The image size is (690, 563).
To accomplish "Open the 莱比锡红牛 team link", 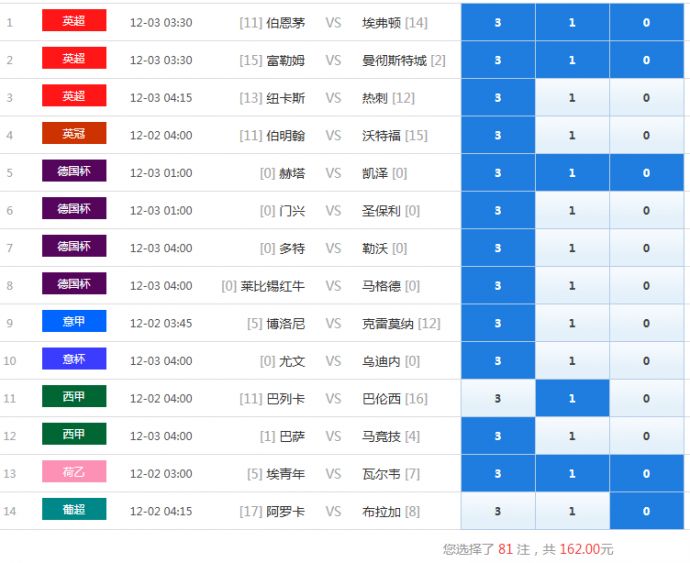I will click(x=272, y=286).
